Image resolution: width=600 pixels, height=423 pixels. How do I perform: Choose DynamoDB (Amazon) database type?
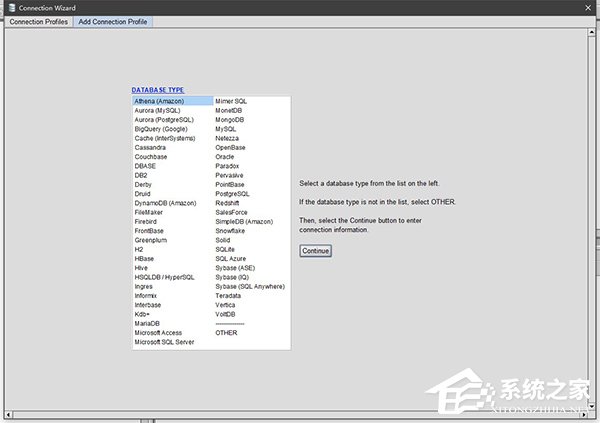165,203
